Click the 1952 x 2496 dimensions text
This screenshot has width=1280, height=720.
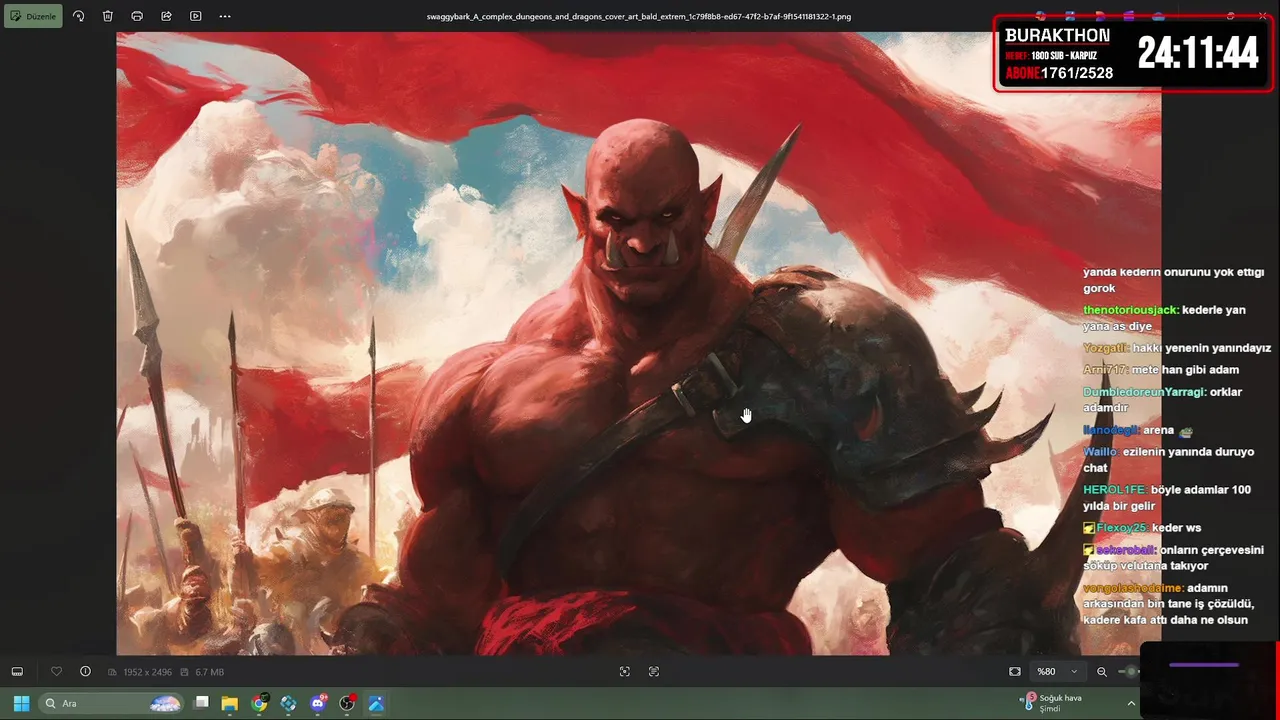(x=147, y=672)
